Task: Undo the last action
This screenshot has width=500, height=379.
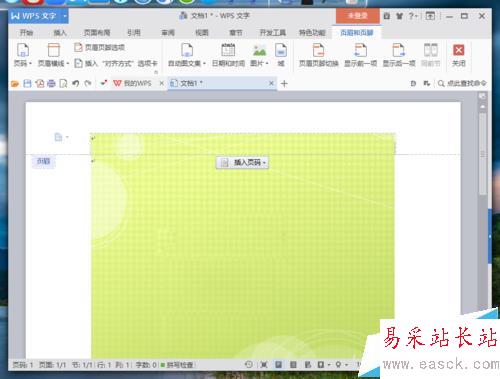Action: 76,83
